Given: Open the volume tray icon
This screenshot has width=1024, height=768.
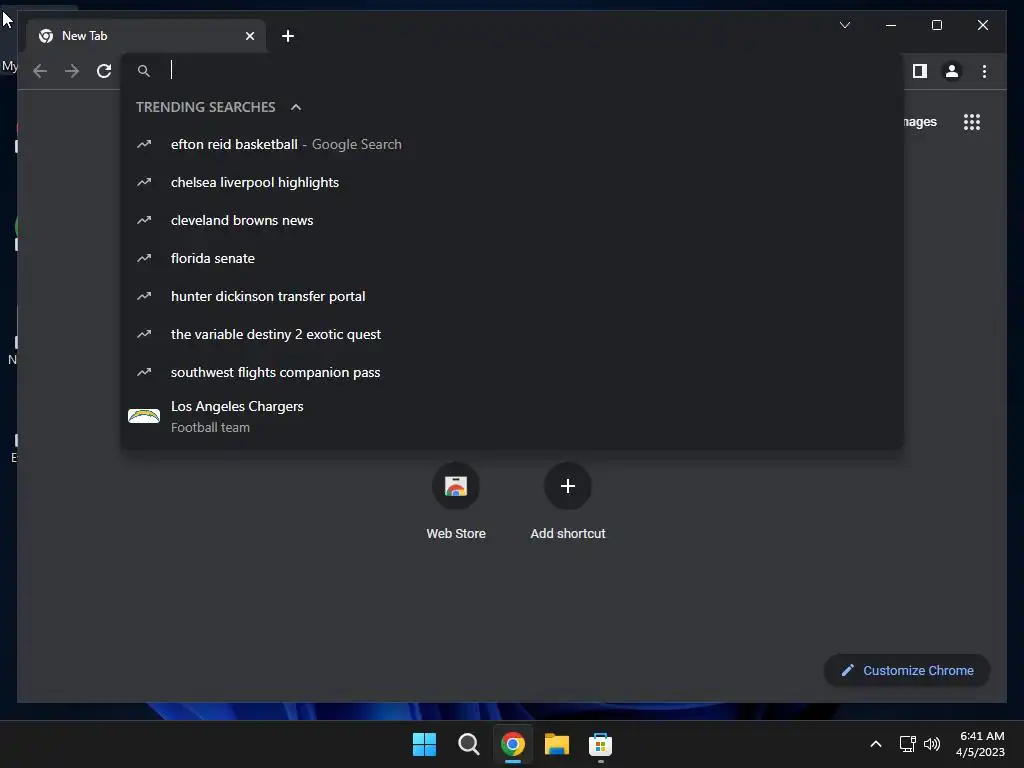Looking at the screenshot, I should pos(932,744).
